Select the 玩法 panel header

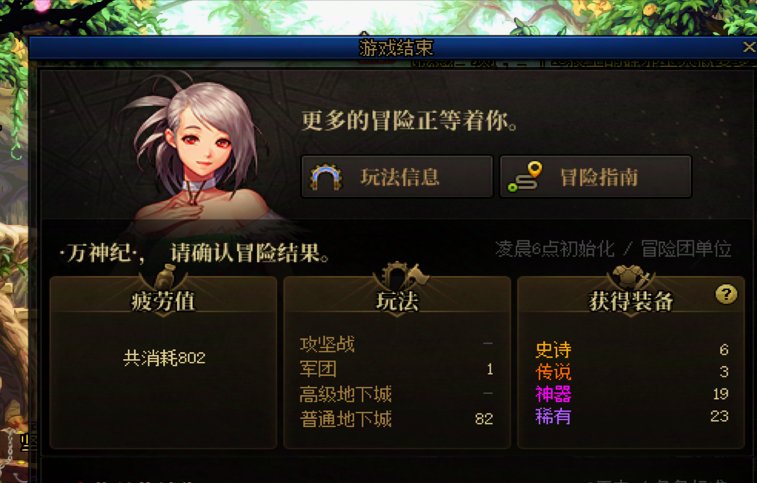(x=397, y=300)
